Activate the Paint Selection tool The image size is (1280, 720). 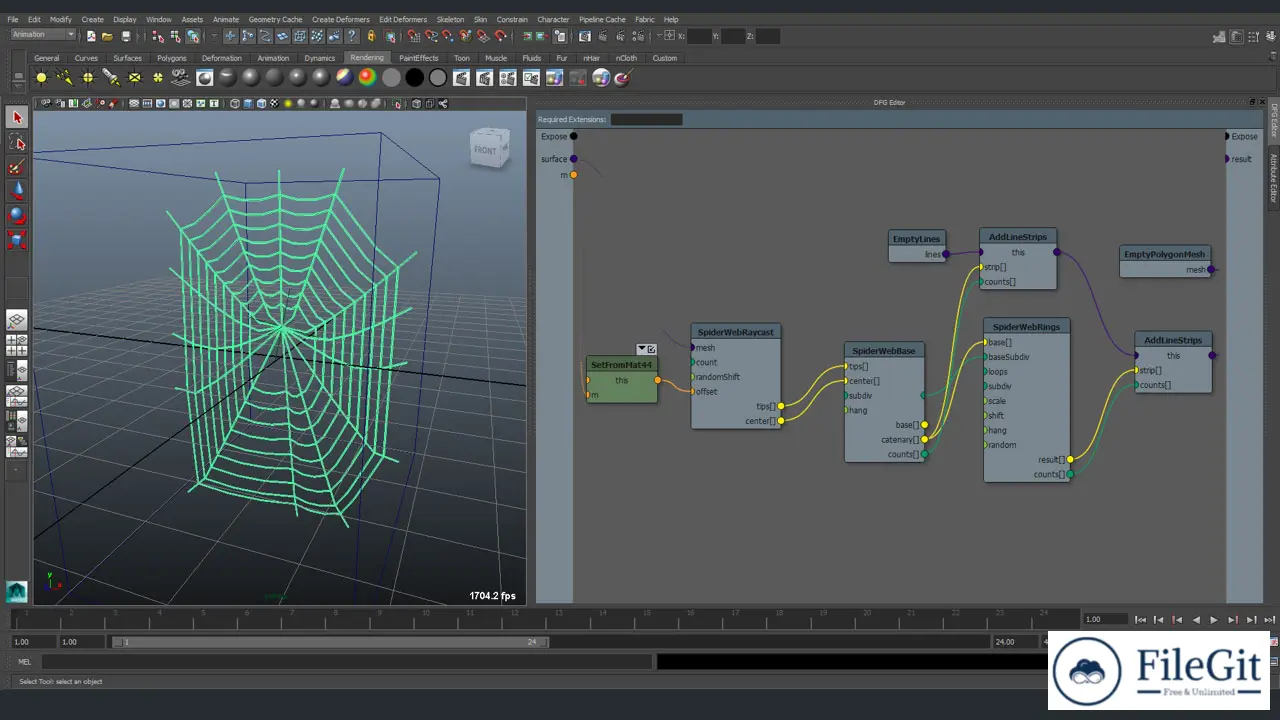click(x=17, y=167)
